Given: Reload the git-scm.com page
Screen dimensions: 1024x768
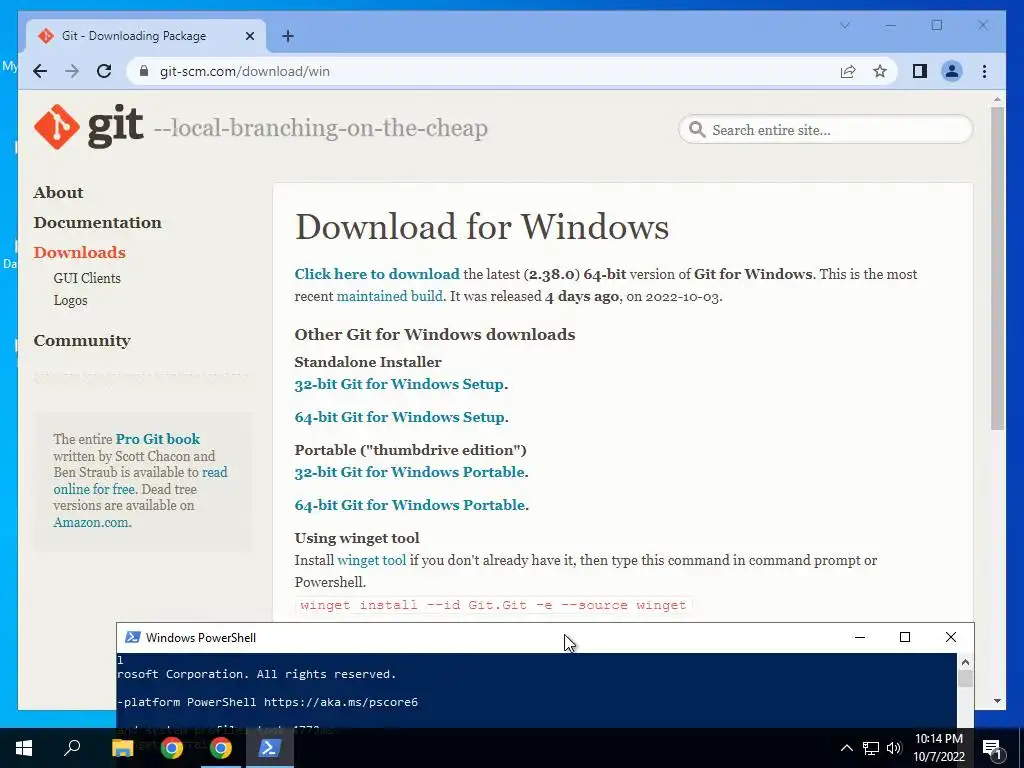Looking at the screenshot, I should [104, 71].
